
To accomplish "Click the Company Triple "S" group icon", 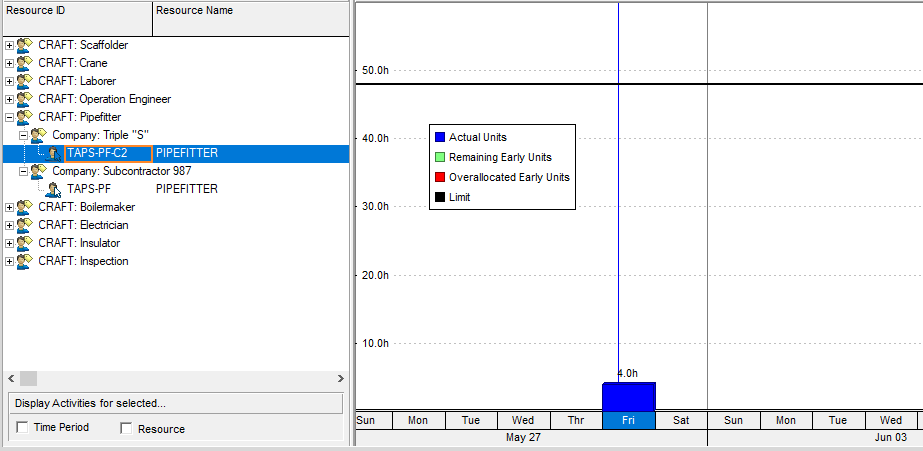I will pos(39,135).
